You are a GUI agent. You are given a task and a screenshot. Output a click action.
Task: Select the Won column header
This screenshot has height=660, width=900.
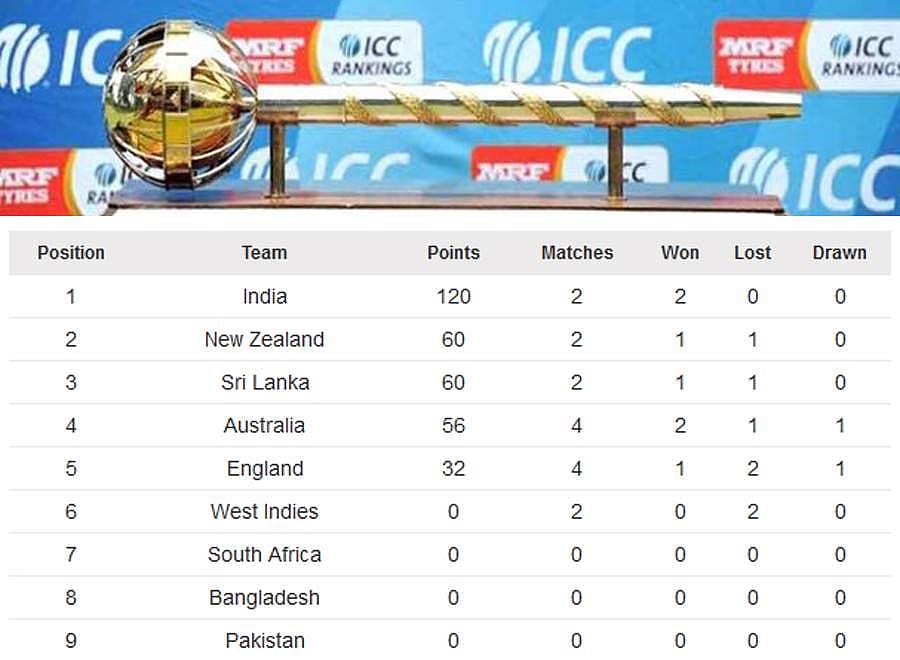coord(680,253)
